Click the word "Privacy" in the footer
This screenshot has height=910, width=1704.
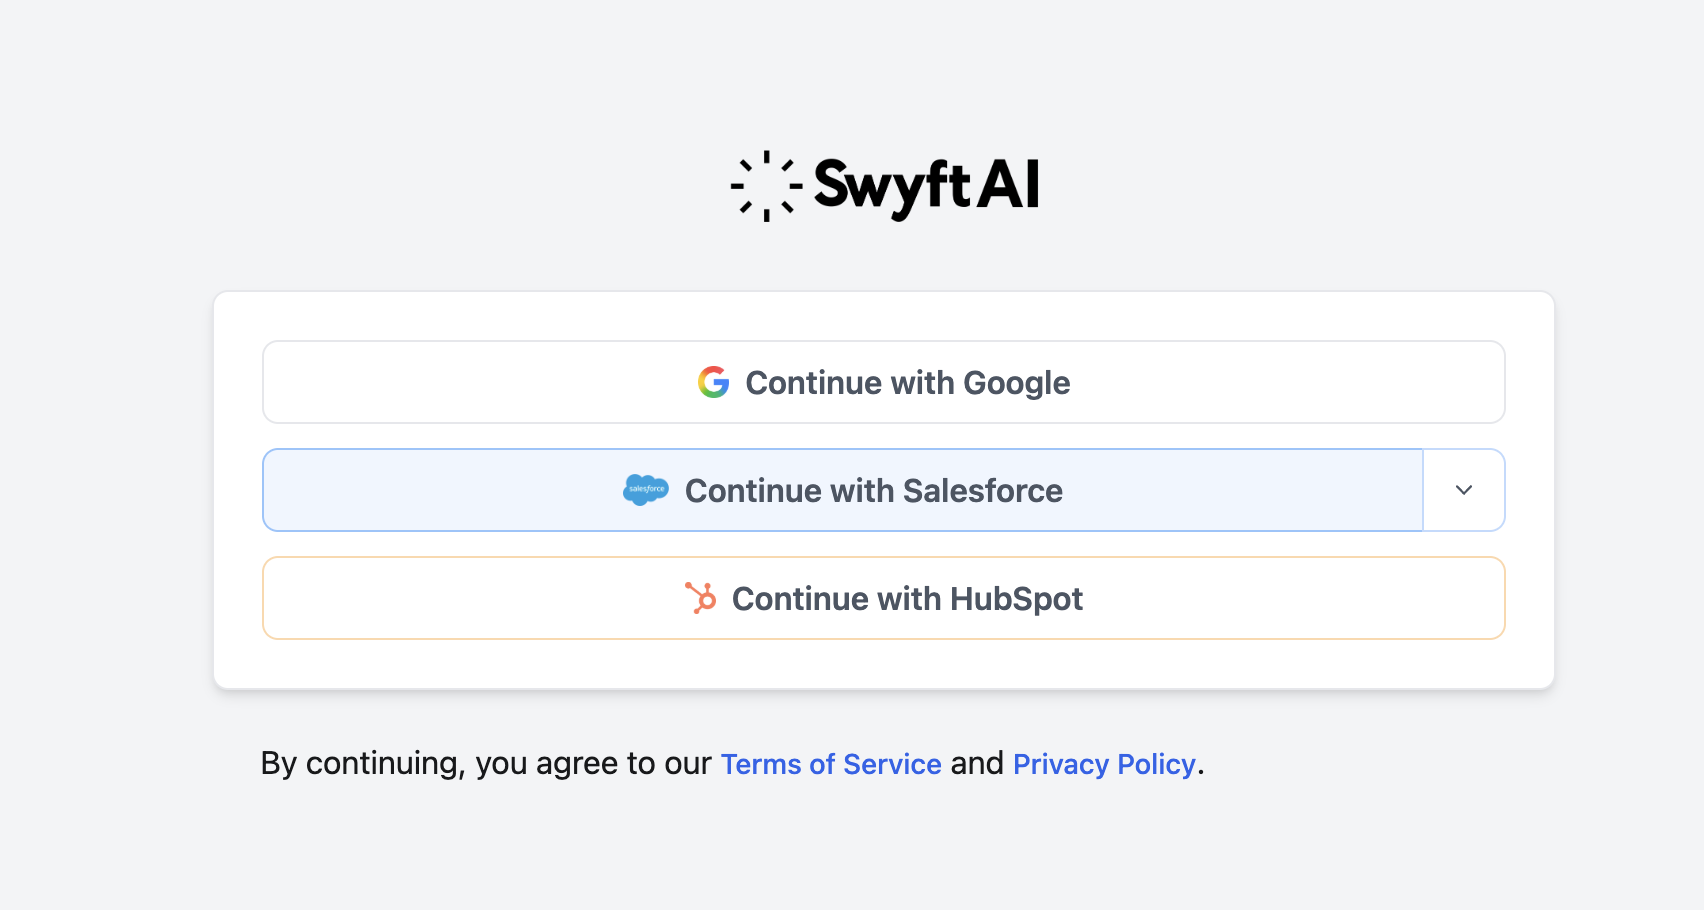point(1061,764)
